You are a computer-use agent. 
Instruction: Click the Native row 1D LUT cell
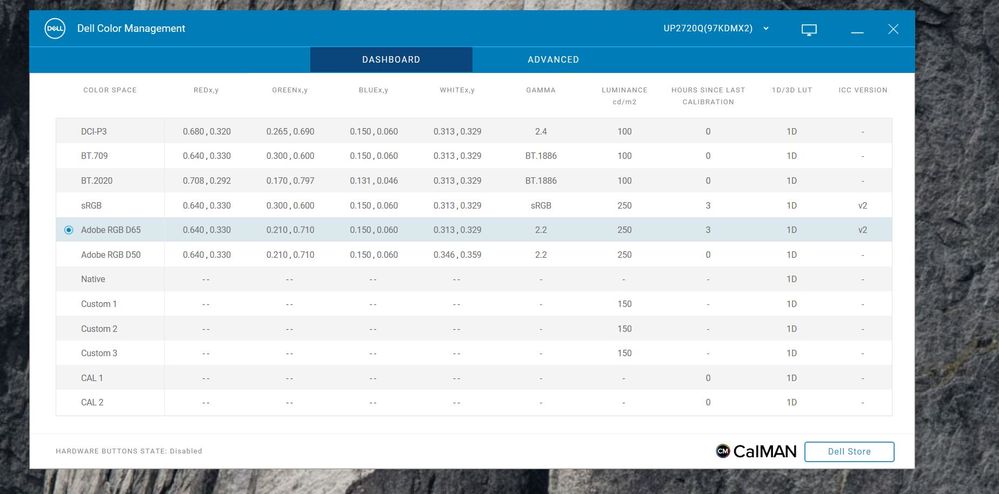791,279
